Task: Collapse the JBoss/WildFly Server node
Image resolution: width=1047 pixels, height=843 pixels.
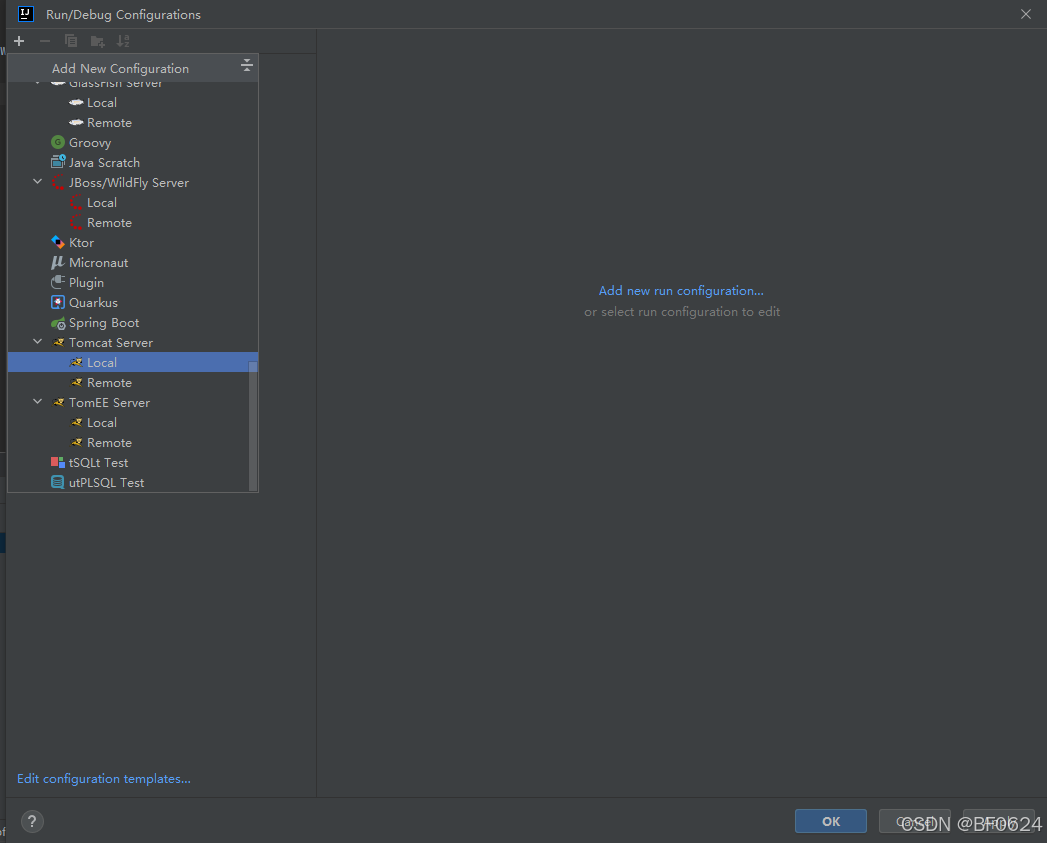Action: click(37, 182)
